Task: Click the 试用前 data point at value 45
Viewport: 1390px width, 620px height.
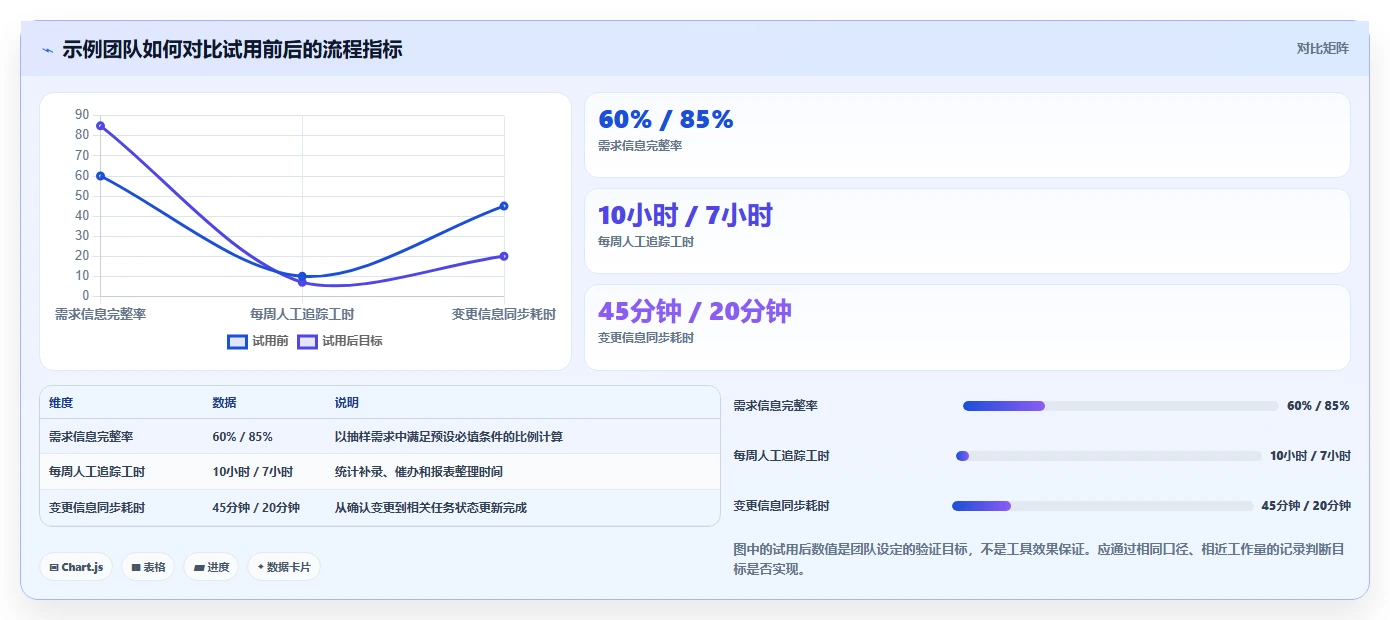Action: click(504, 206)
